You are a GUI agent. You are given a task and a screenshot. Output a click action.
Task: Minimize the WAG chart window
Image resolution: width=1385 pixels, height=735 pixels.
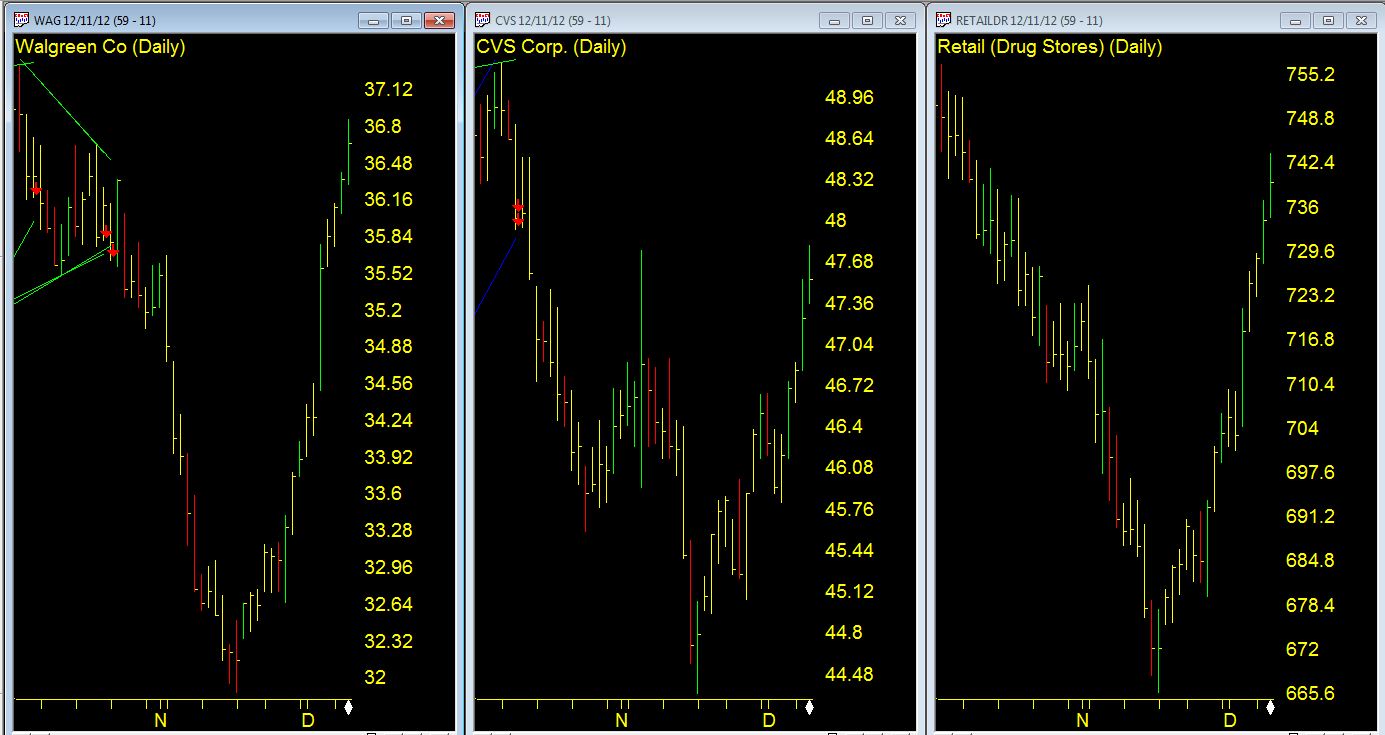[375, 20]
